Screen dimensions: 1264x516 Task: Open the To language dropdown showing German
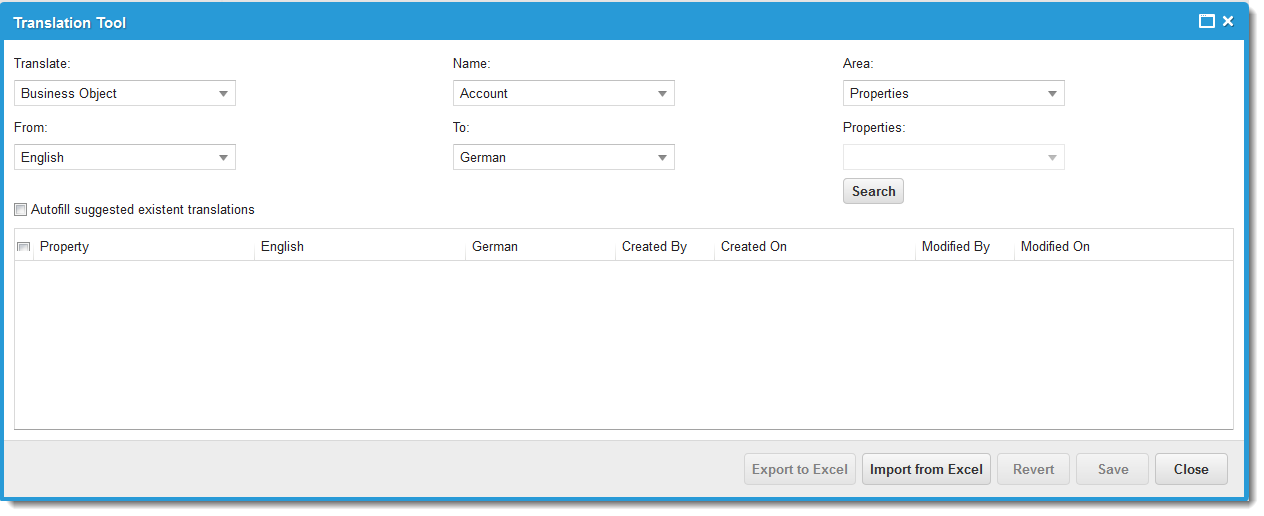[x=564, y=157]
